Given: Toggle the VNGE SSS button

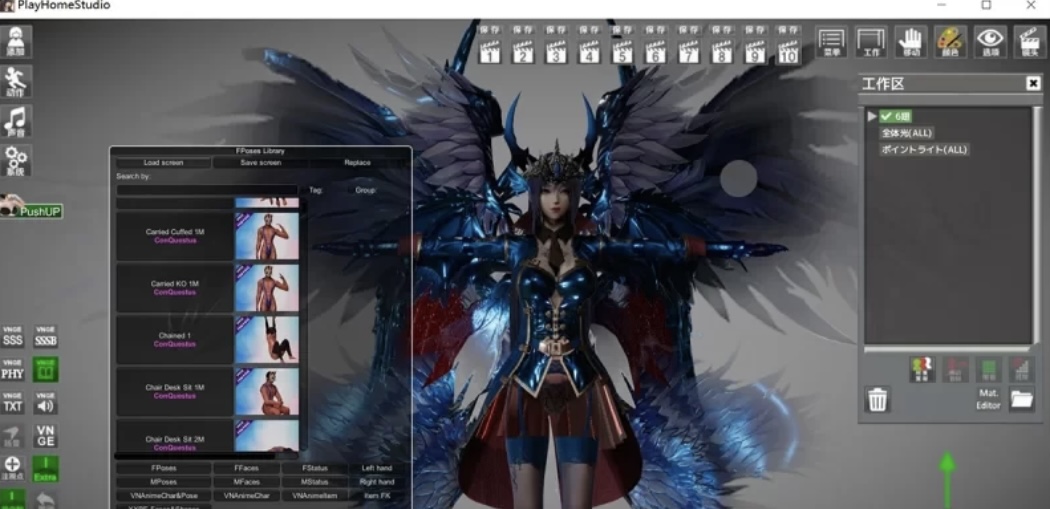Looking at the screenshot, I should click(13, 337).
